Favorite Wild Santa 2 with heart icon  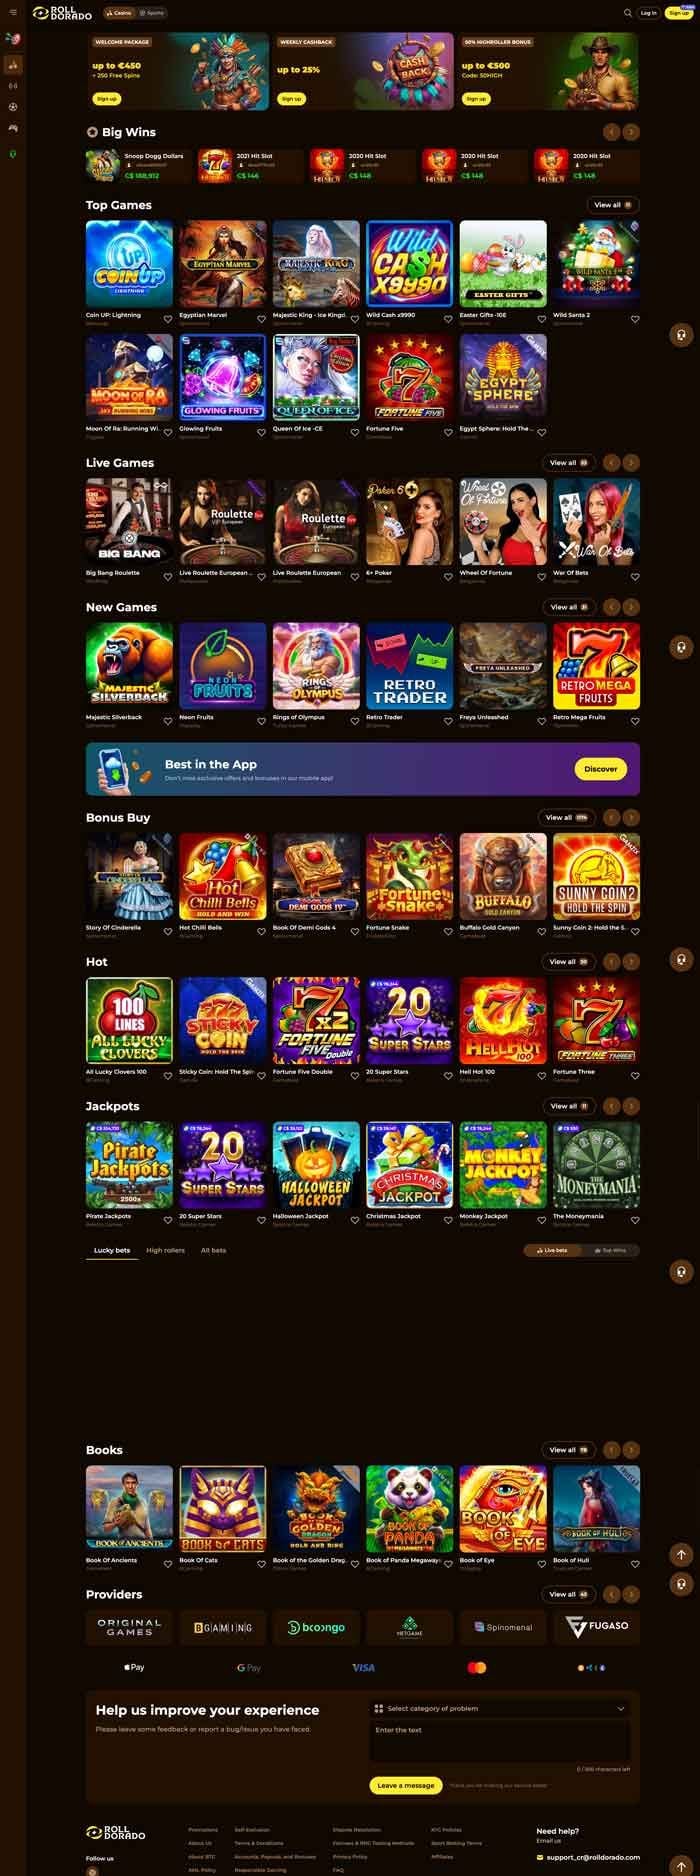[x=635, y=320]
